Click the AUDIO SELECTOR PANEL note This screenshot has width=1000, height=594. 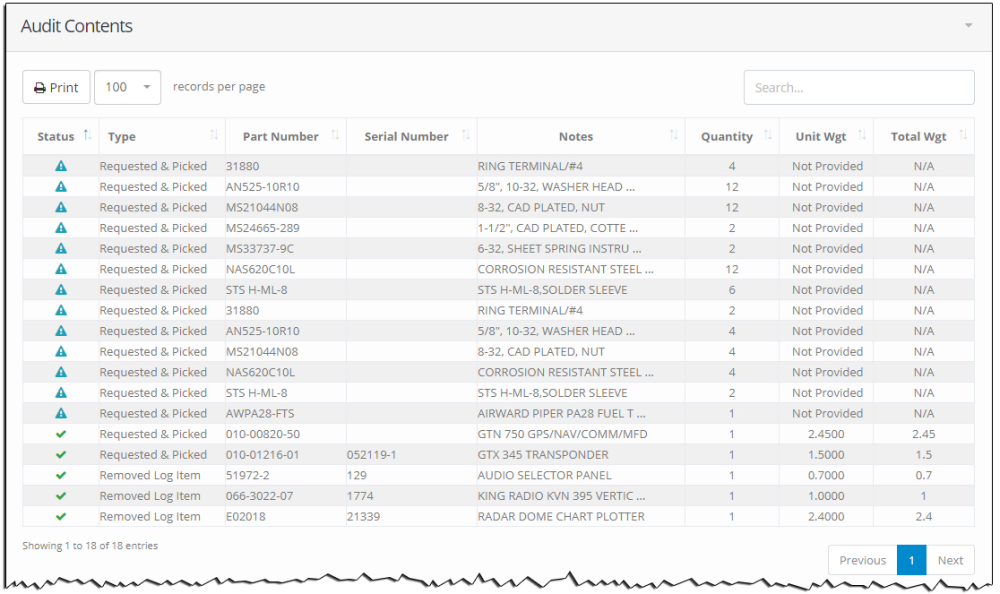[545, 475]
